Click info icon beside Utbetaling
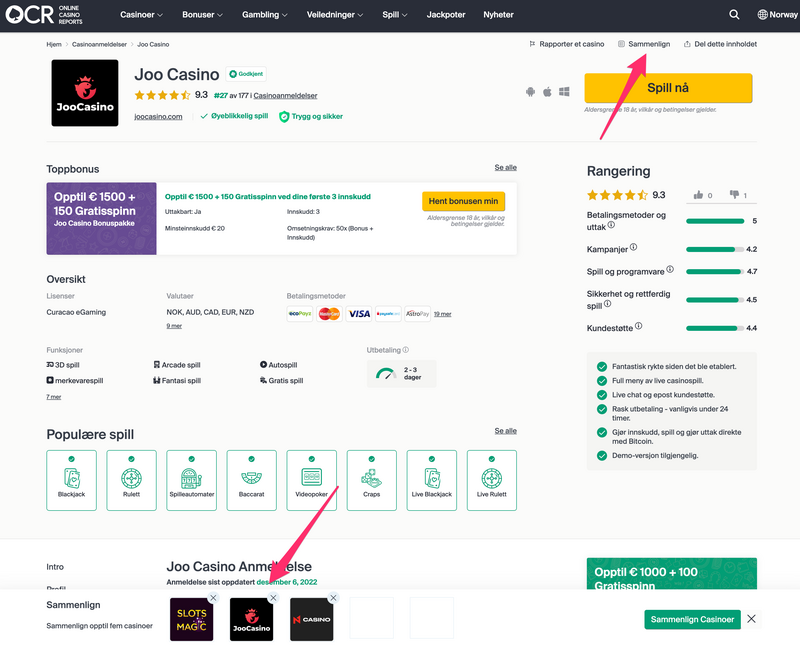Image resolution: width=800 pixels, height=647 pixels. pyautogui.click(x=406, y=350)
